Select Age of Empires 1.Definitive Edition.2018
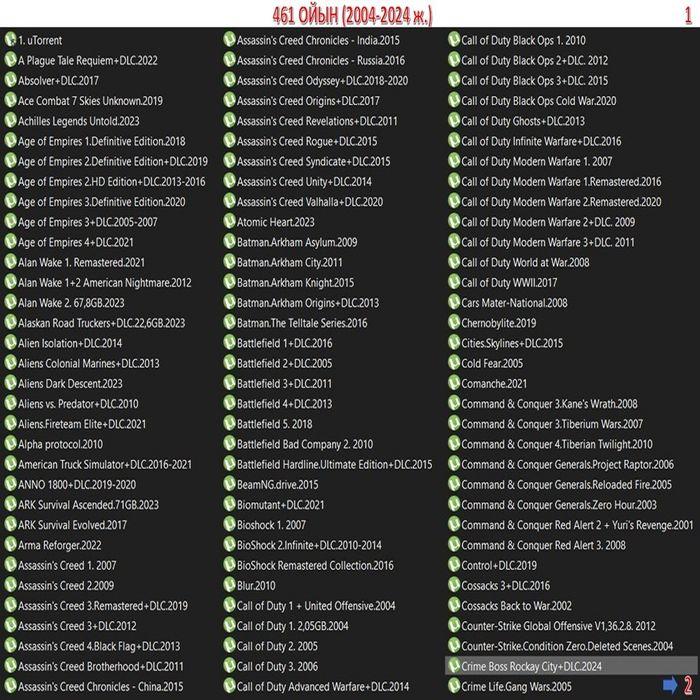The image size is (700, 700). pos(101,141)
